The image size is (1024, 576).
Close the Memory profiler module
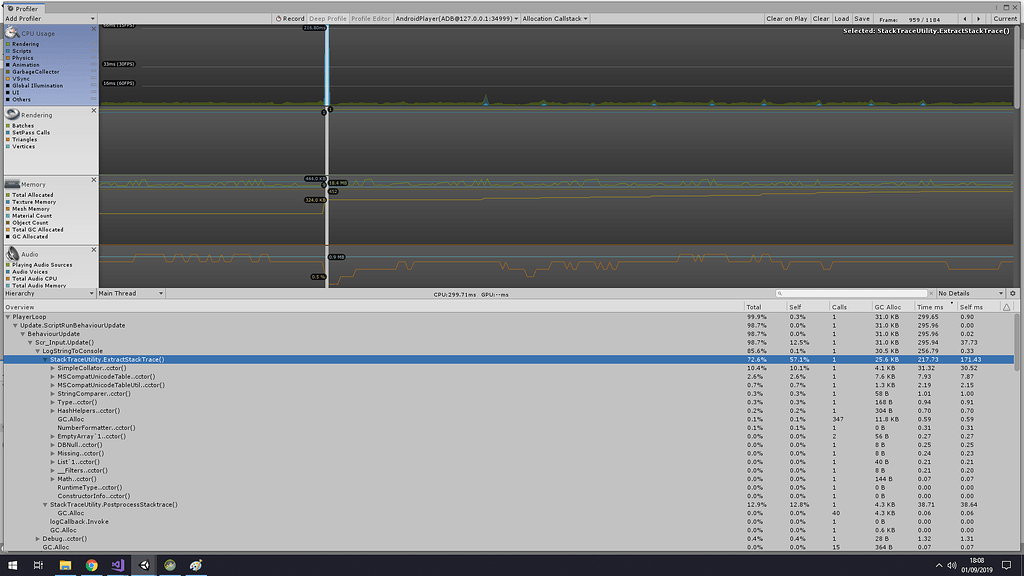click(93, 180)
